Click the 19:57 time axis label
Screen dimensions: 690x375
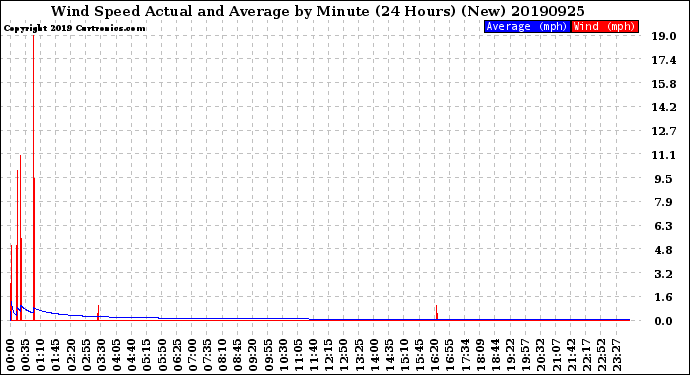(525, 355)
